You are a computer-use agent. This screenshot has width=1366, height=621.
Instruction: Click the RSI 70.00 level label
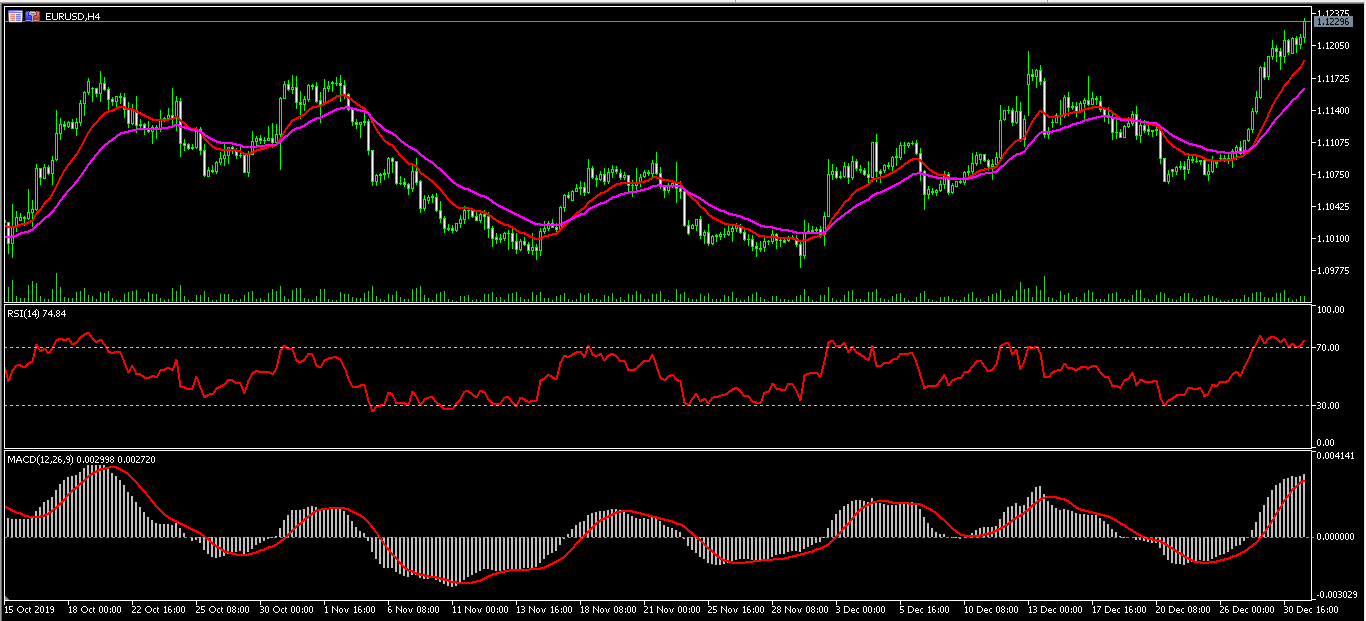[x=1328, y=348]
